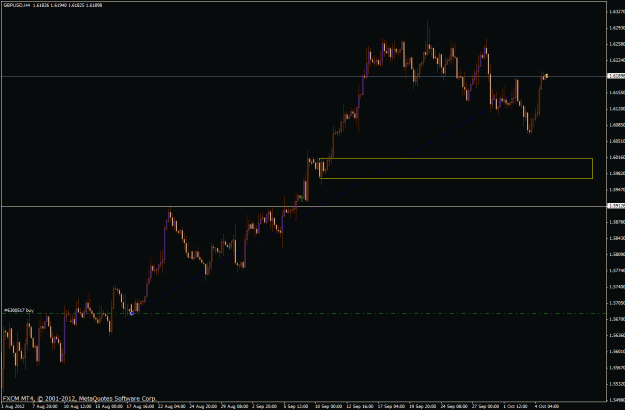The width and height of the screenshot is (625, 410).
Task: Click the "24 Sep 08:00" time axis label
Action: [454, 406]
